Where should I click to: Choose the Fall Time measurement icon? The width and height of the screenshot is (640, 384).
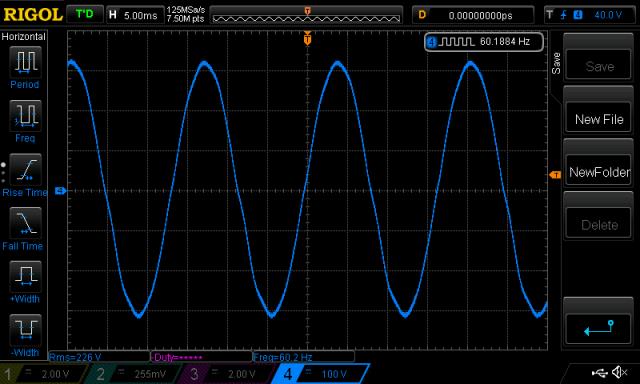tap(25, 223)
